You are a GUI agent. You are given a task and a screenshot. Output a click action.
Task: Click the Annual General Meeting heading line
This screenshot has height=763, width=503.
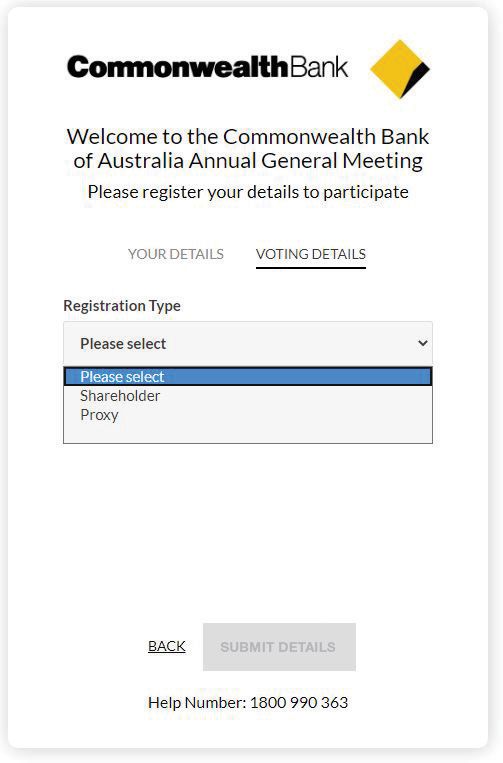pos(248,161)
